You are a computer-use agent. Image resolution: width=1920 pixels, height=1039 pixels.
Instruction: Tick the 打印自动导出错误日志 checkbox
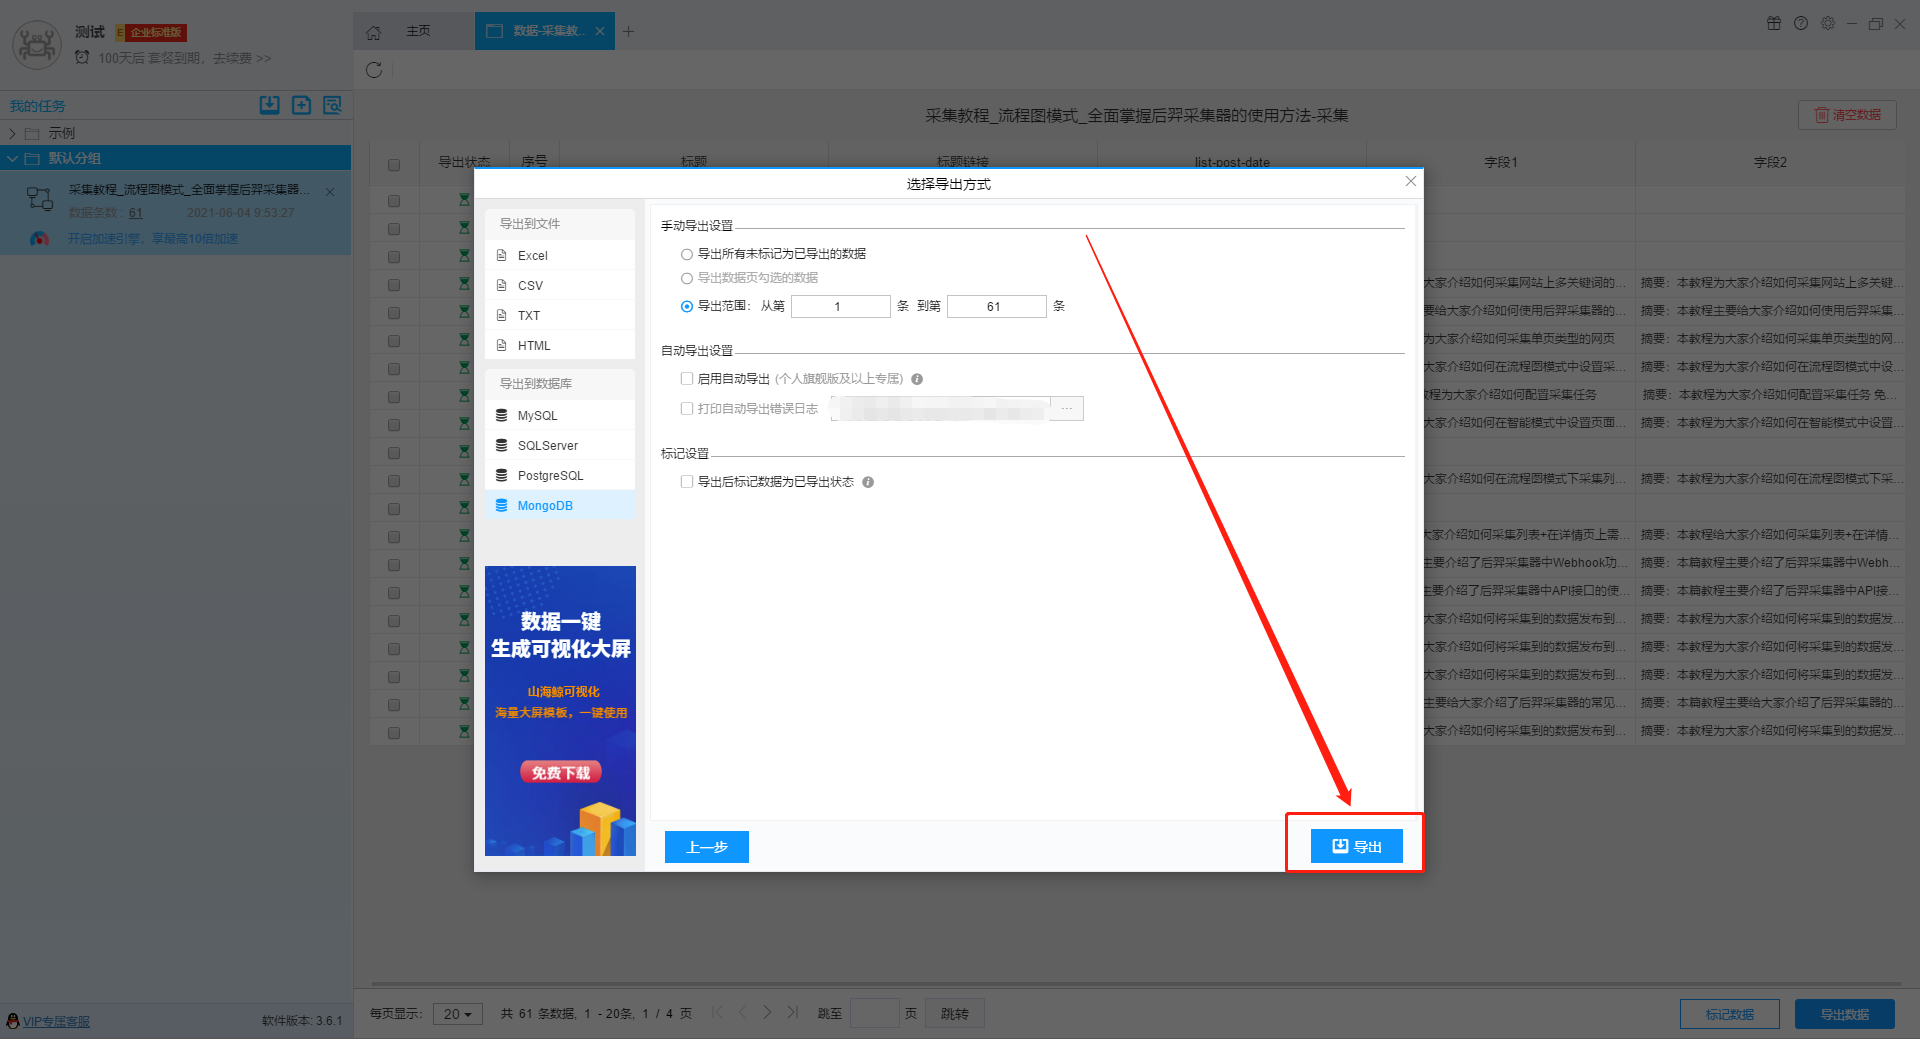(687, 408)
